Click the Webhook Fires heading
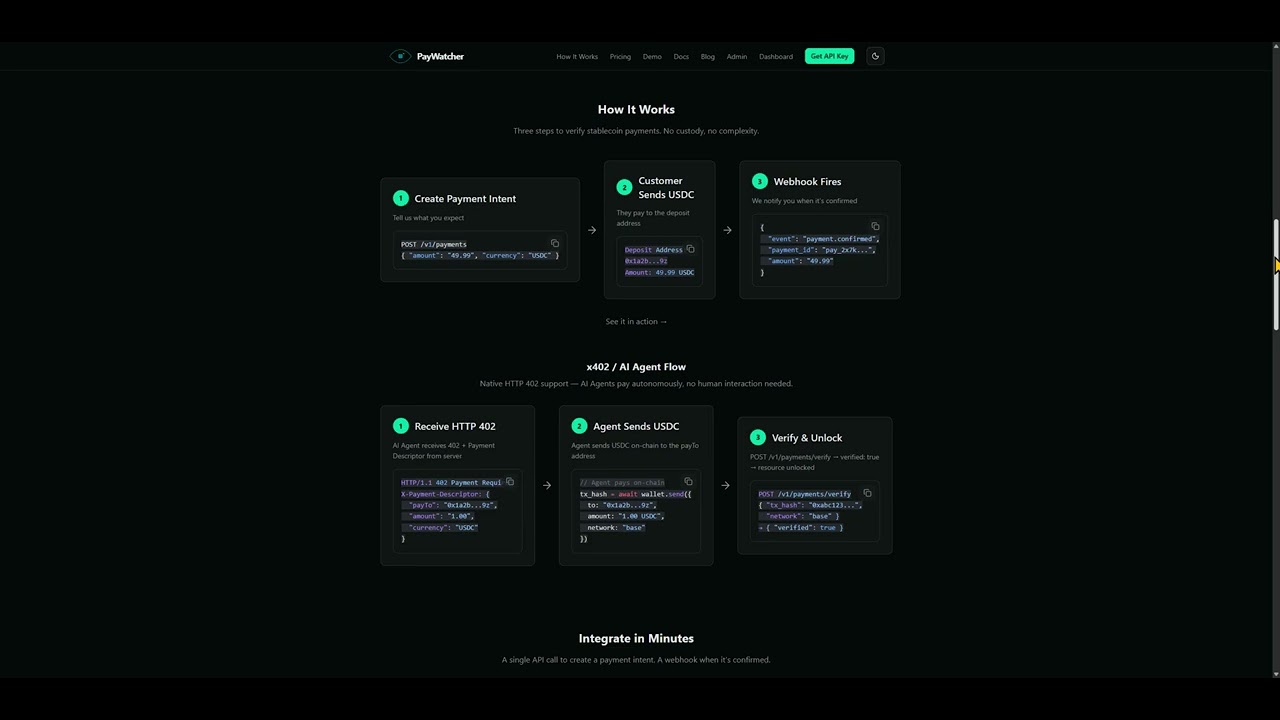This screenshot has height=720, width=1280. click(x=807, y=181)
